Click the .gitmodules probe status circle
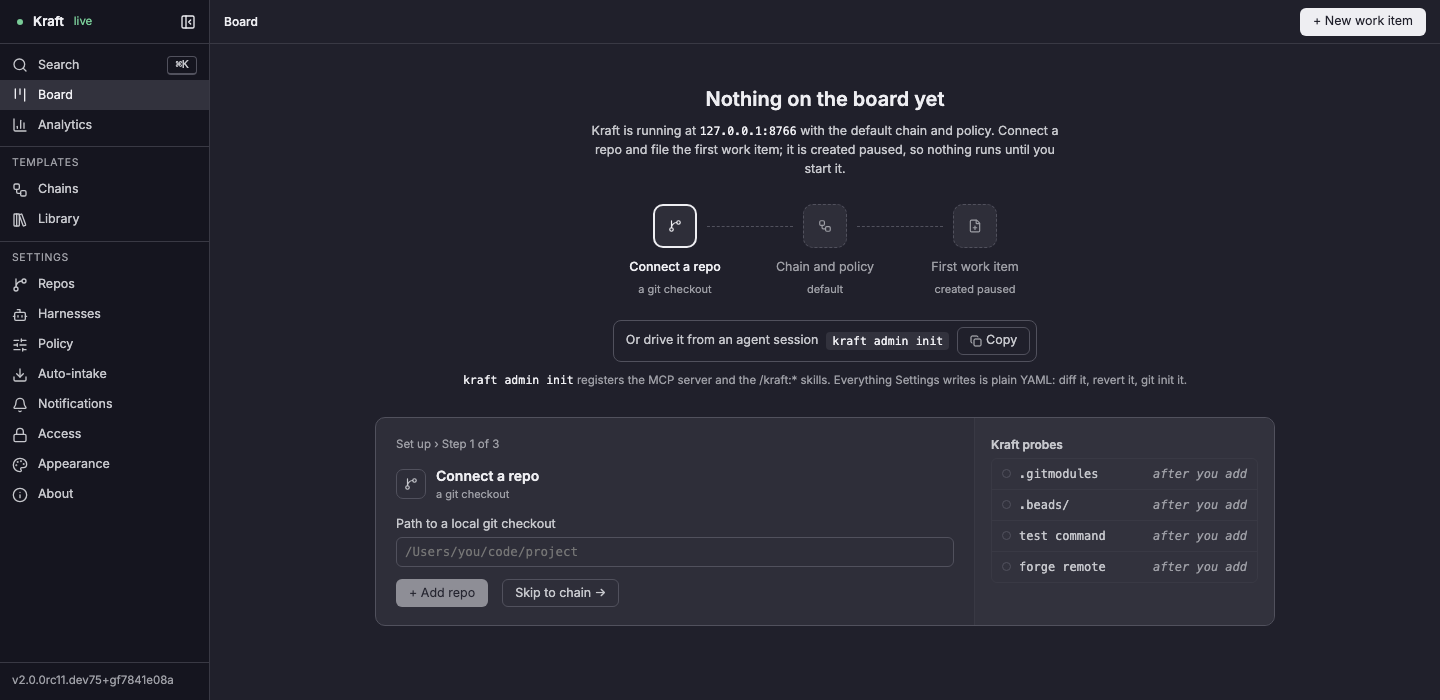The width and height of the screenshot is (1440, 700). [x=1006, y=474]
